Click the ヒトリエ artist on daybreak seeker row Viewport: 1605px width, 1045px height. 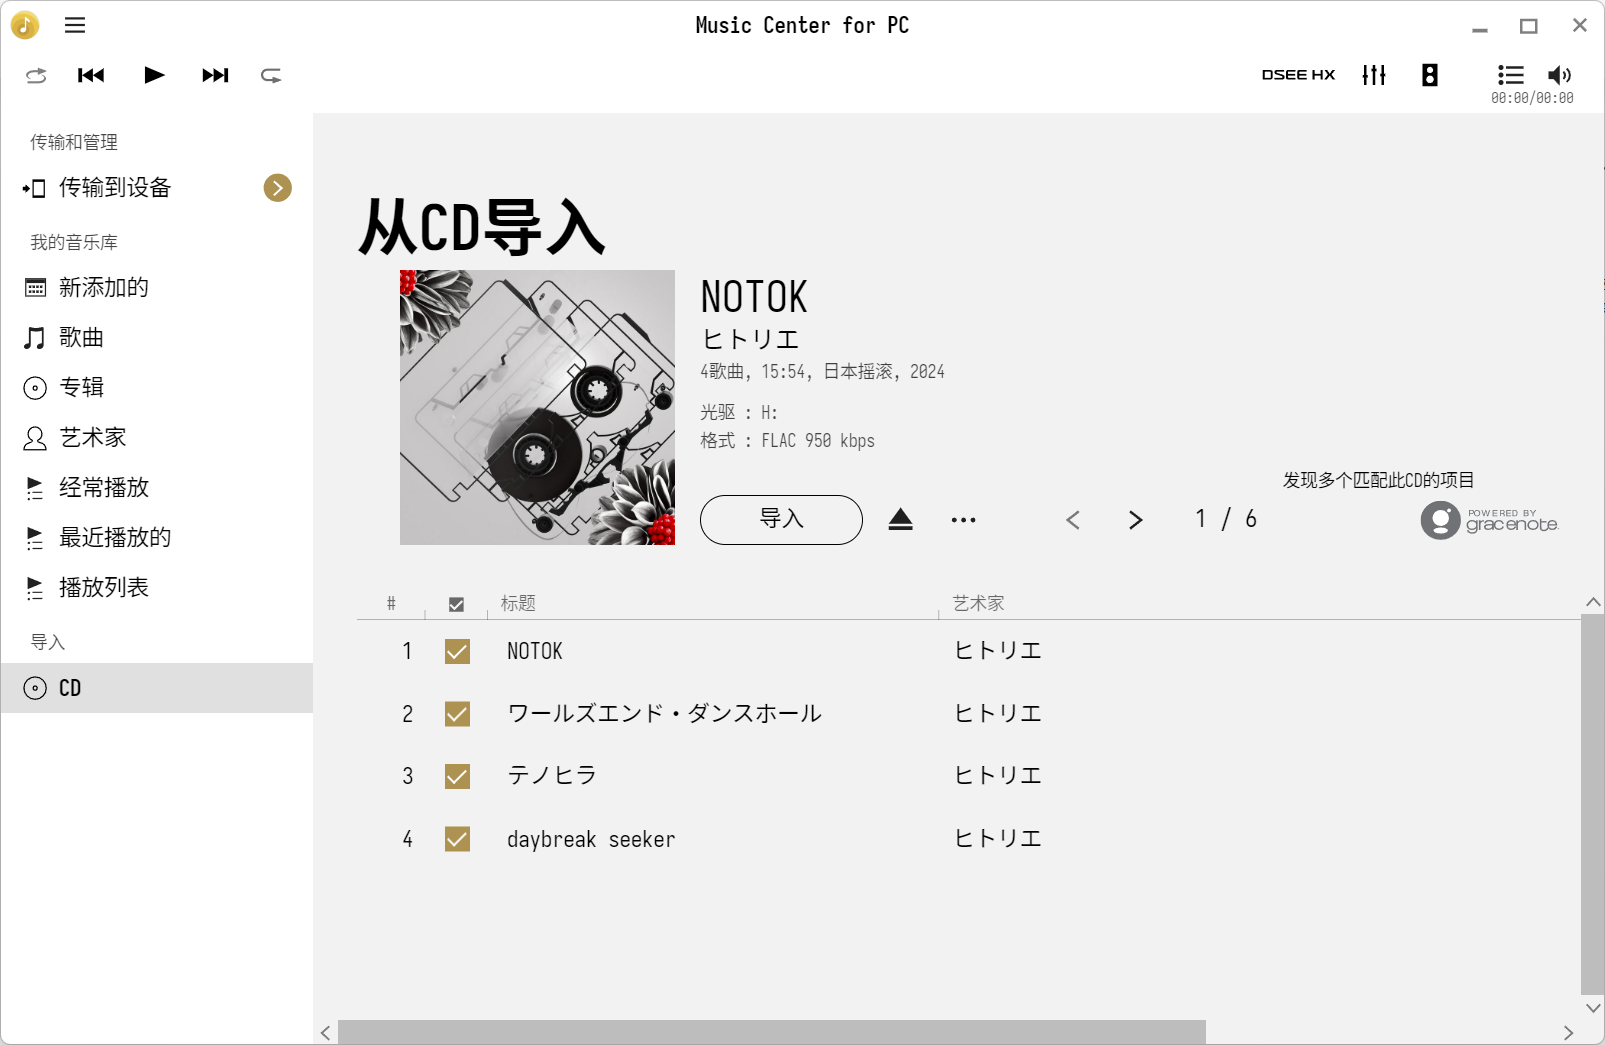[998, 838]
